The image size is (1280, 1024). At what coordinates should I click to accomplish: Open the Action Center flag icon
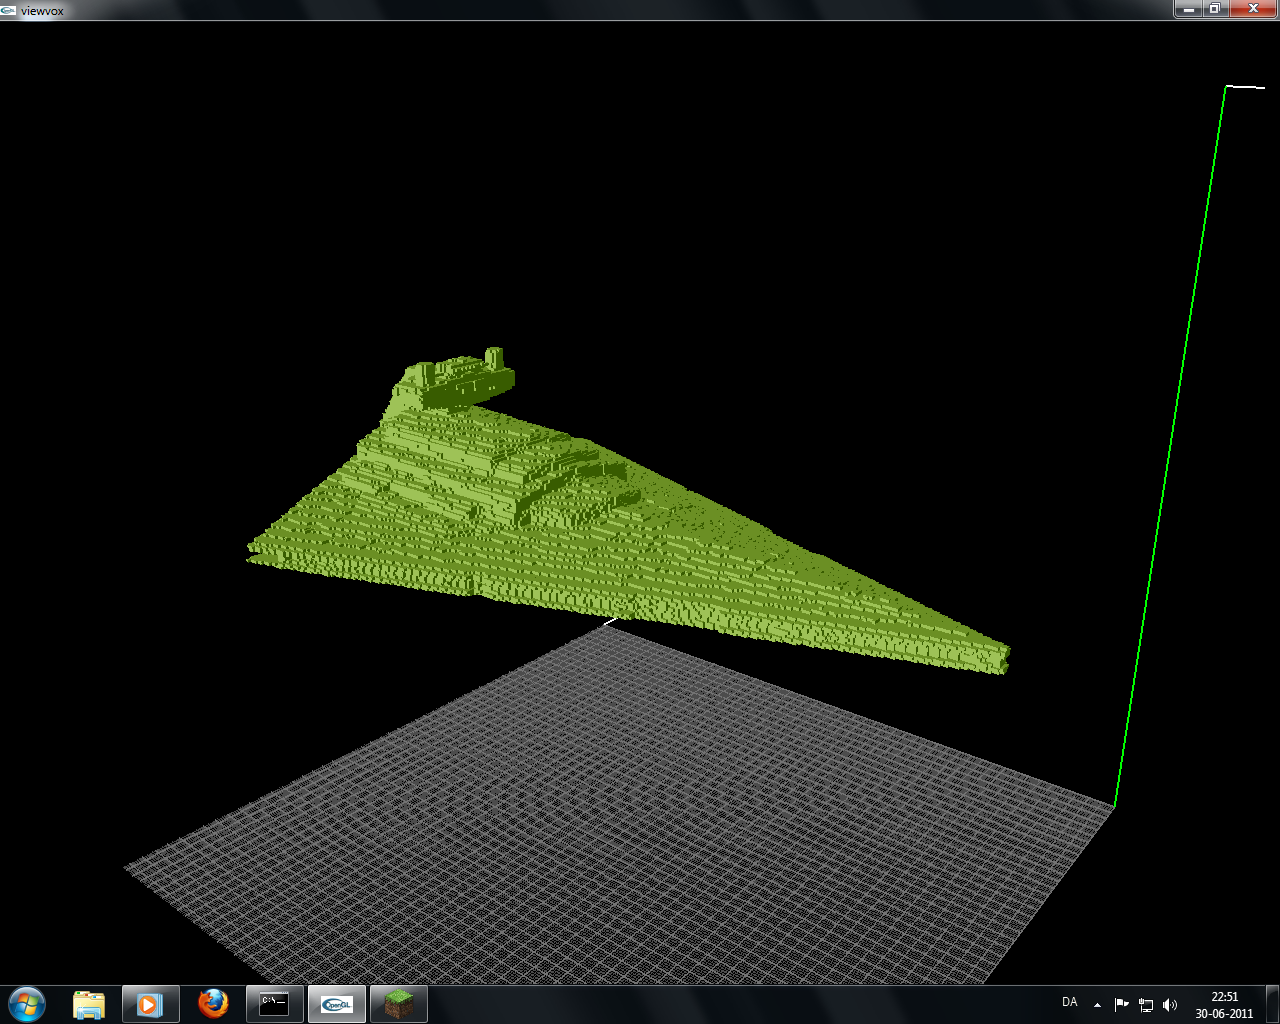(1121, 1004)
